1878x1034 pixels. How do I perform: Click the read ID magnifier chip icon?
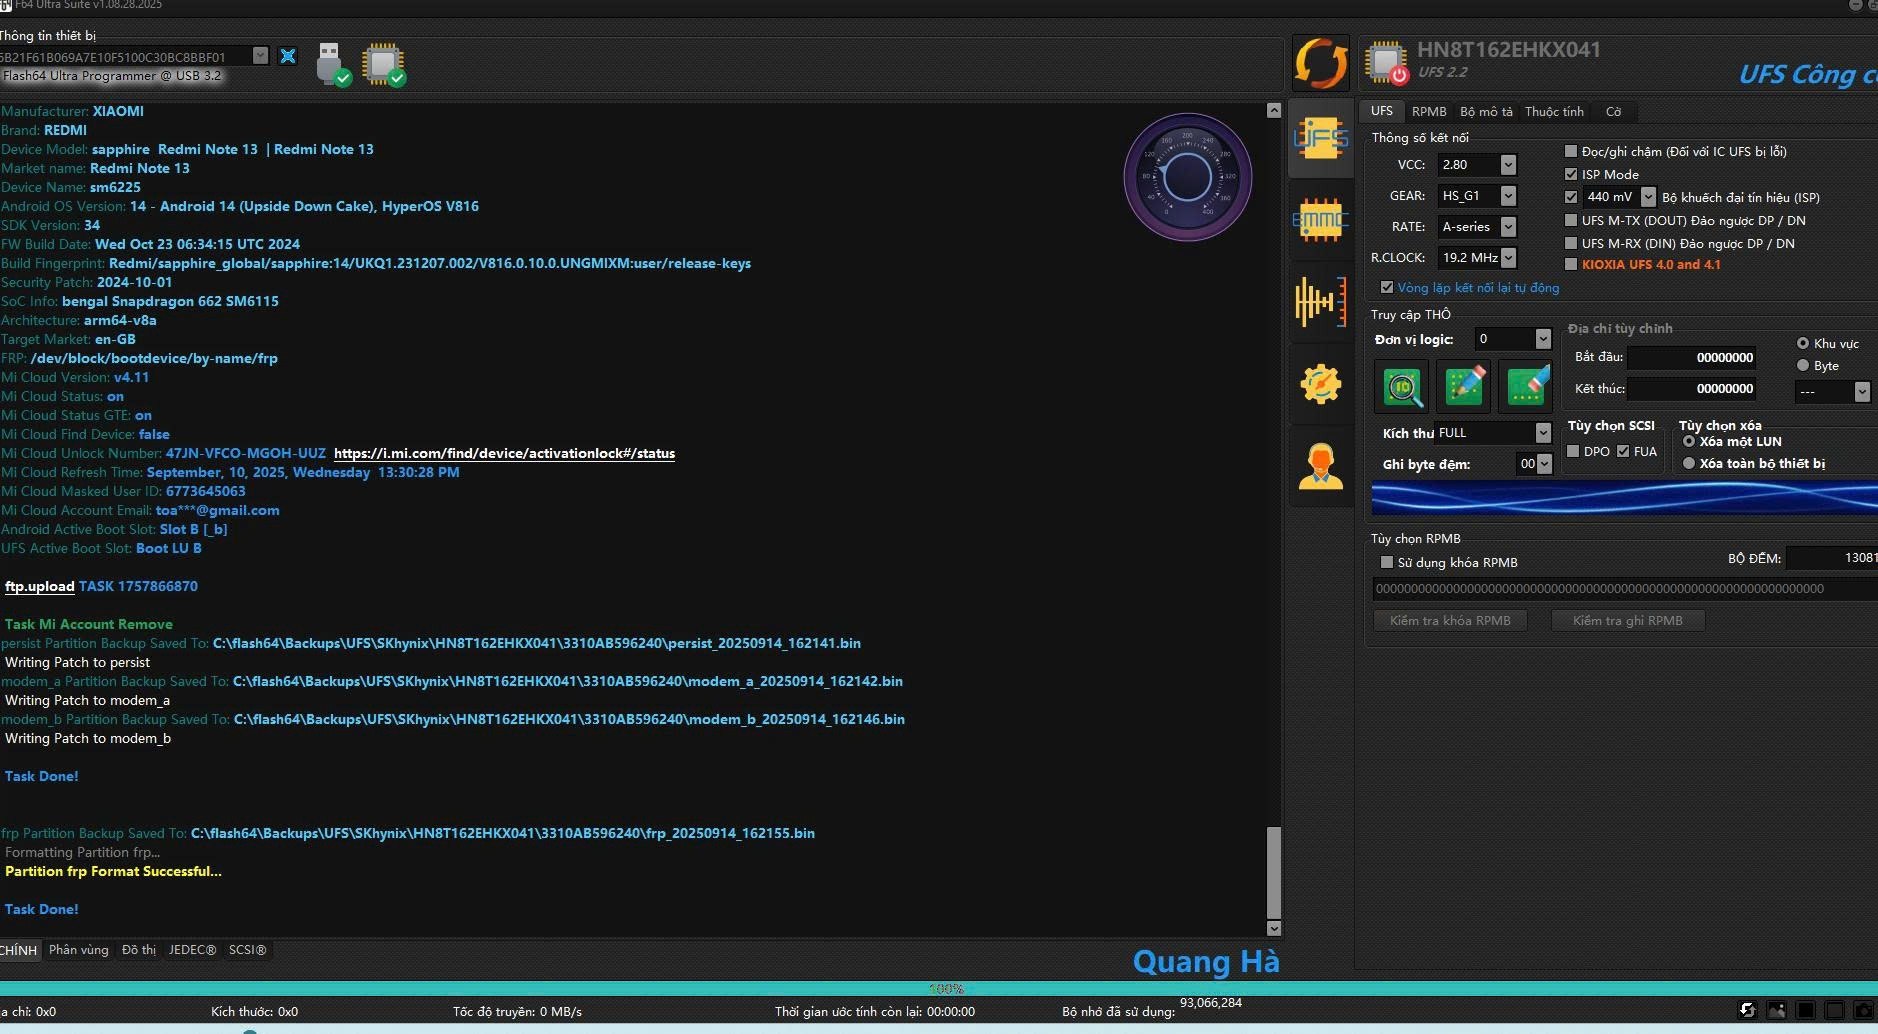tap(1403, 386)
